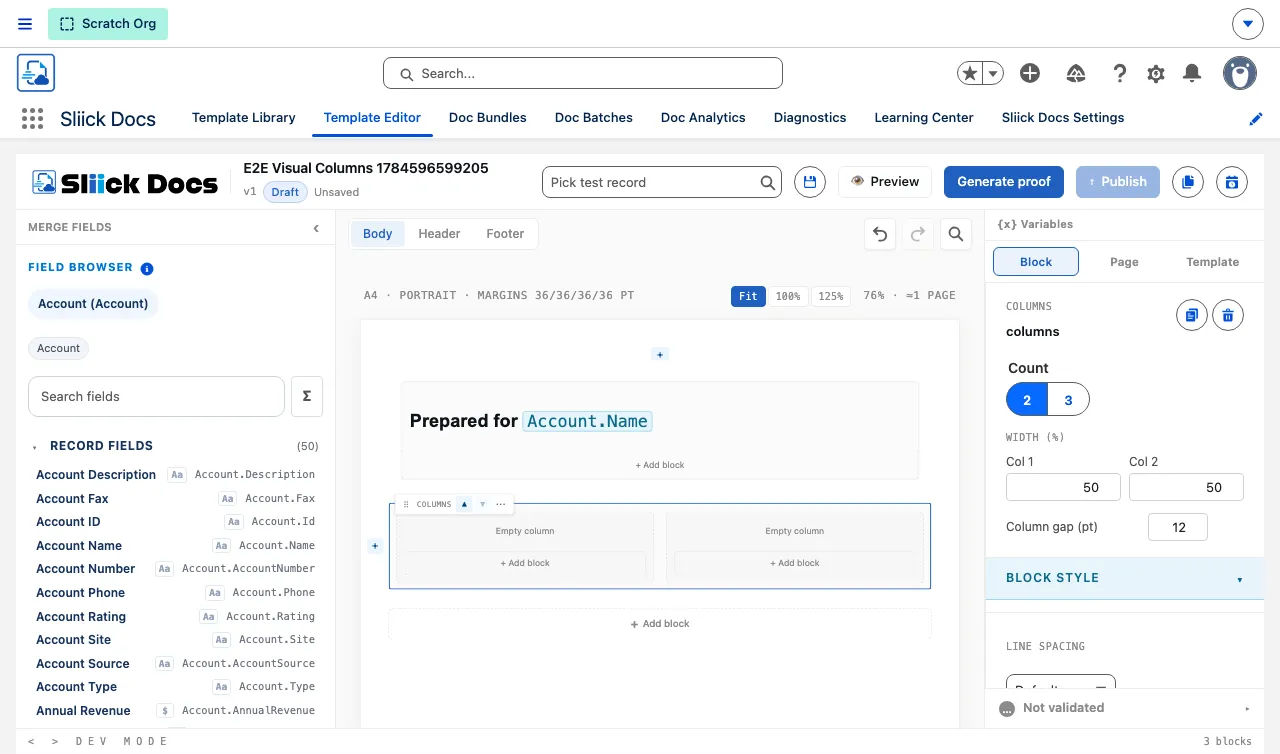Collapse the Merge Fields panel chevron
Viewport: 1280px width, 754px height.
(x=316, y=228)
